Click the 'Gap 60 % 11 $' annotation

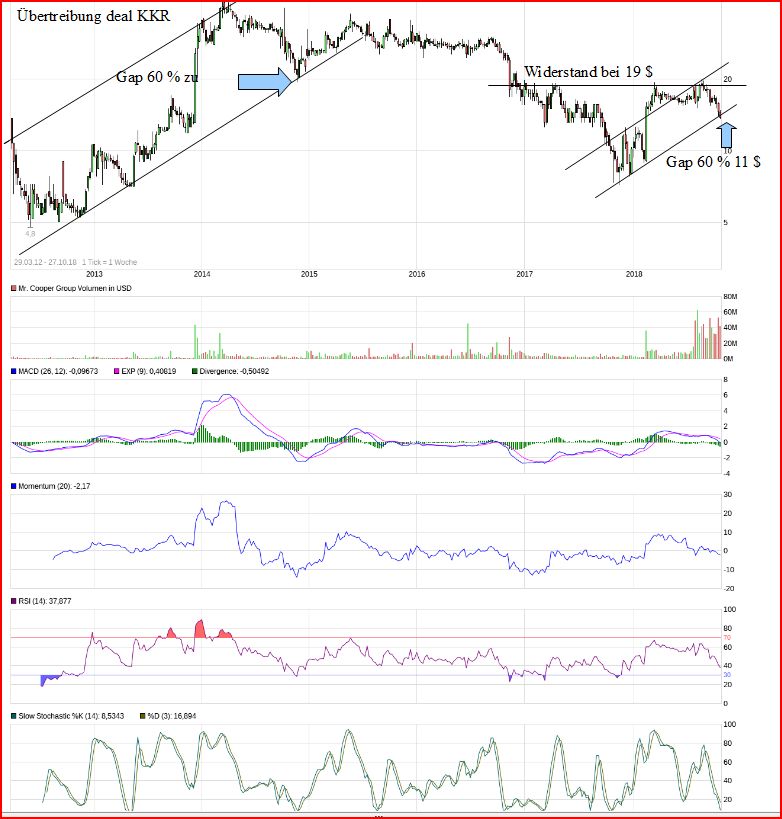point(713,162)
